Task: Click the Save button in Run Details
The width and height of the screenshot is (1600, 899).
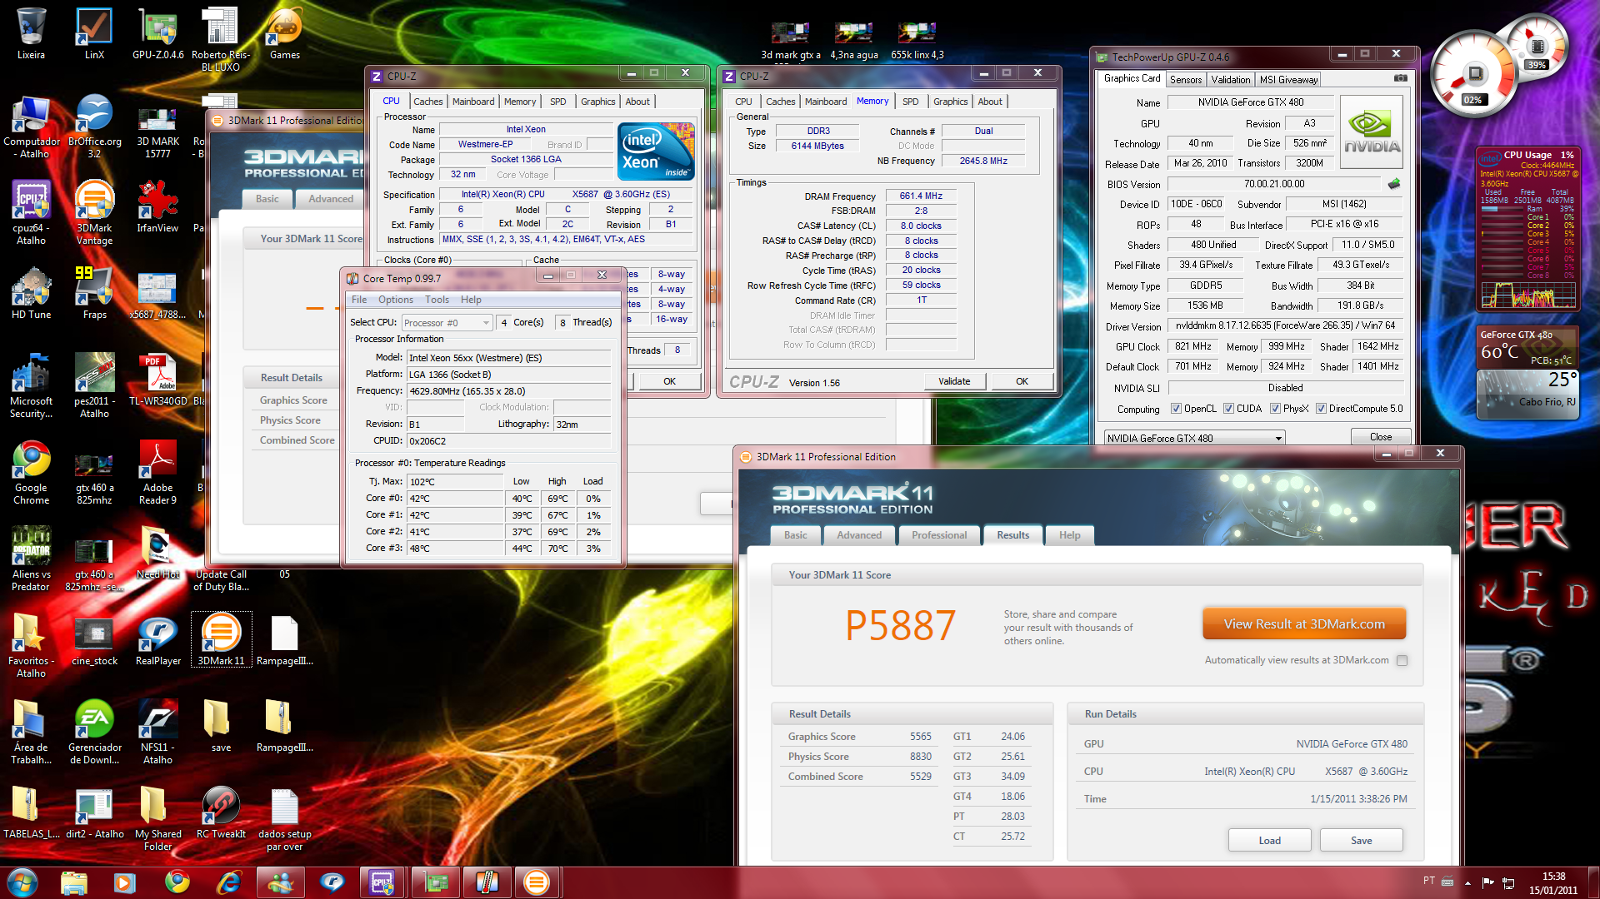Action: tap(1361, 840)
